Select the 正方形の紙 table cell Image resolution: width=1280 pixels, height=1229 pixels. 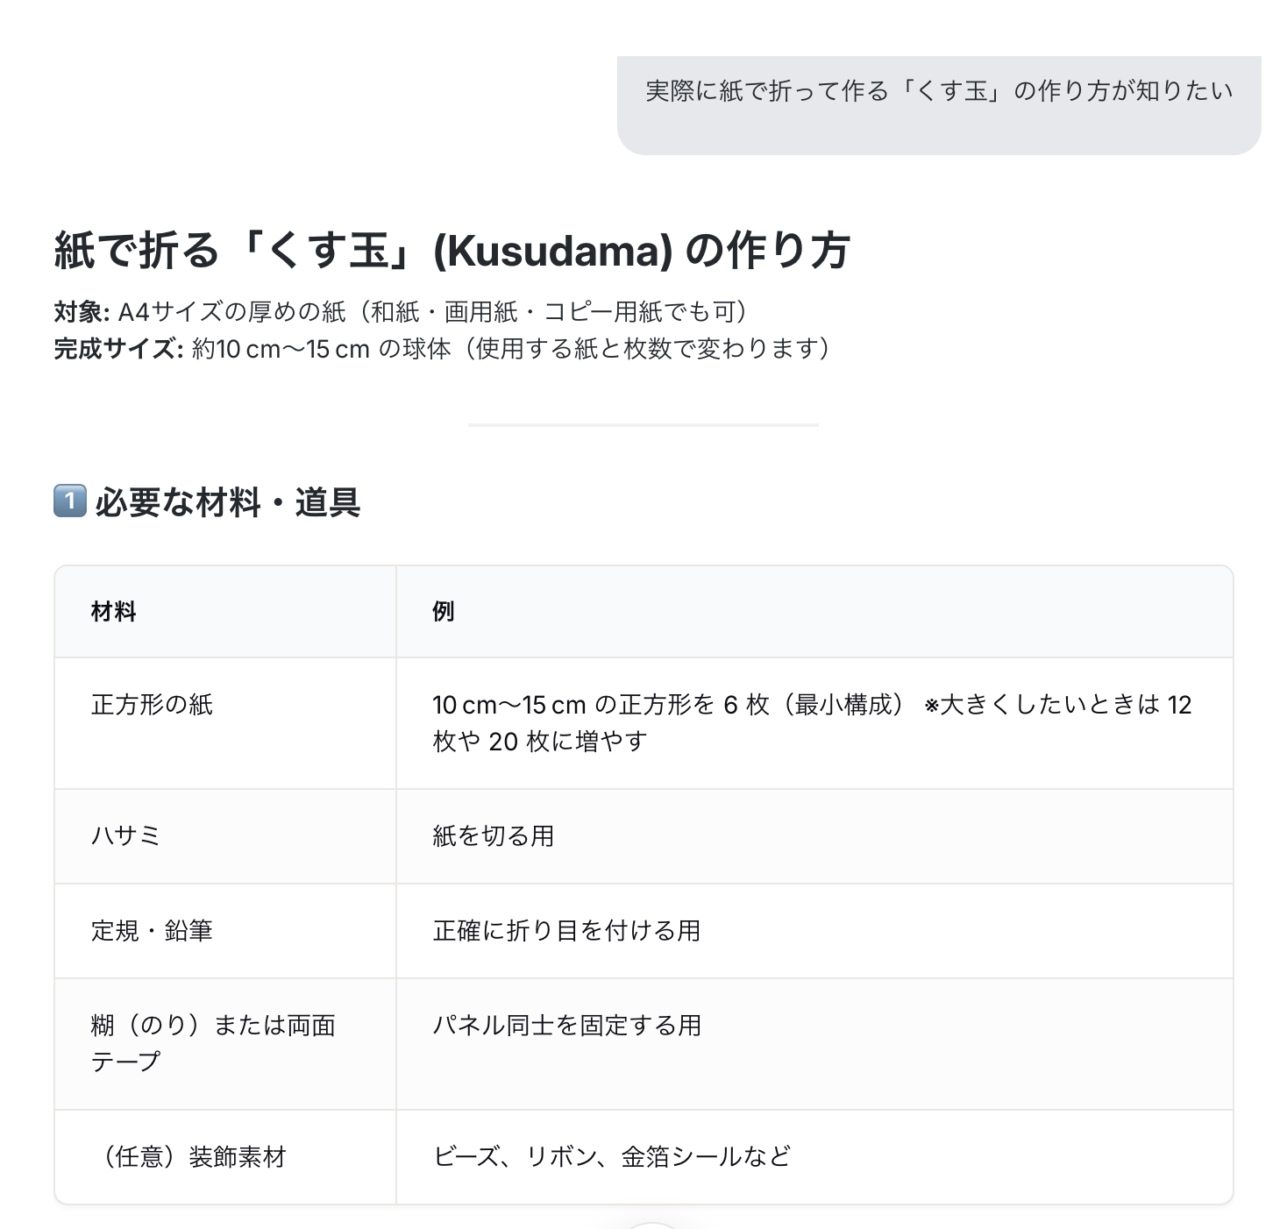[152, 705]
